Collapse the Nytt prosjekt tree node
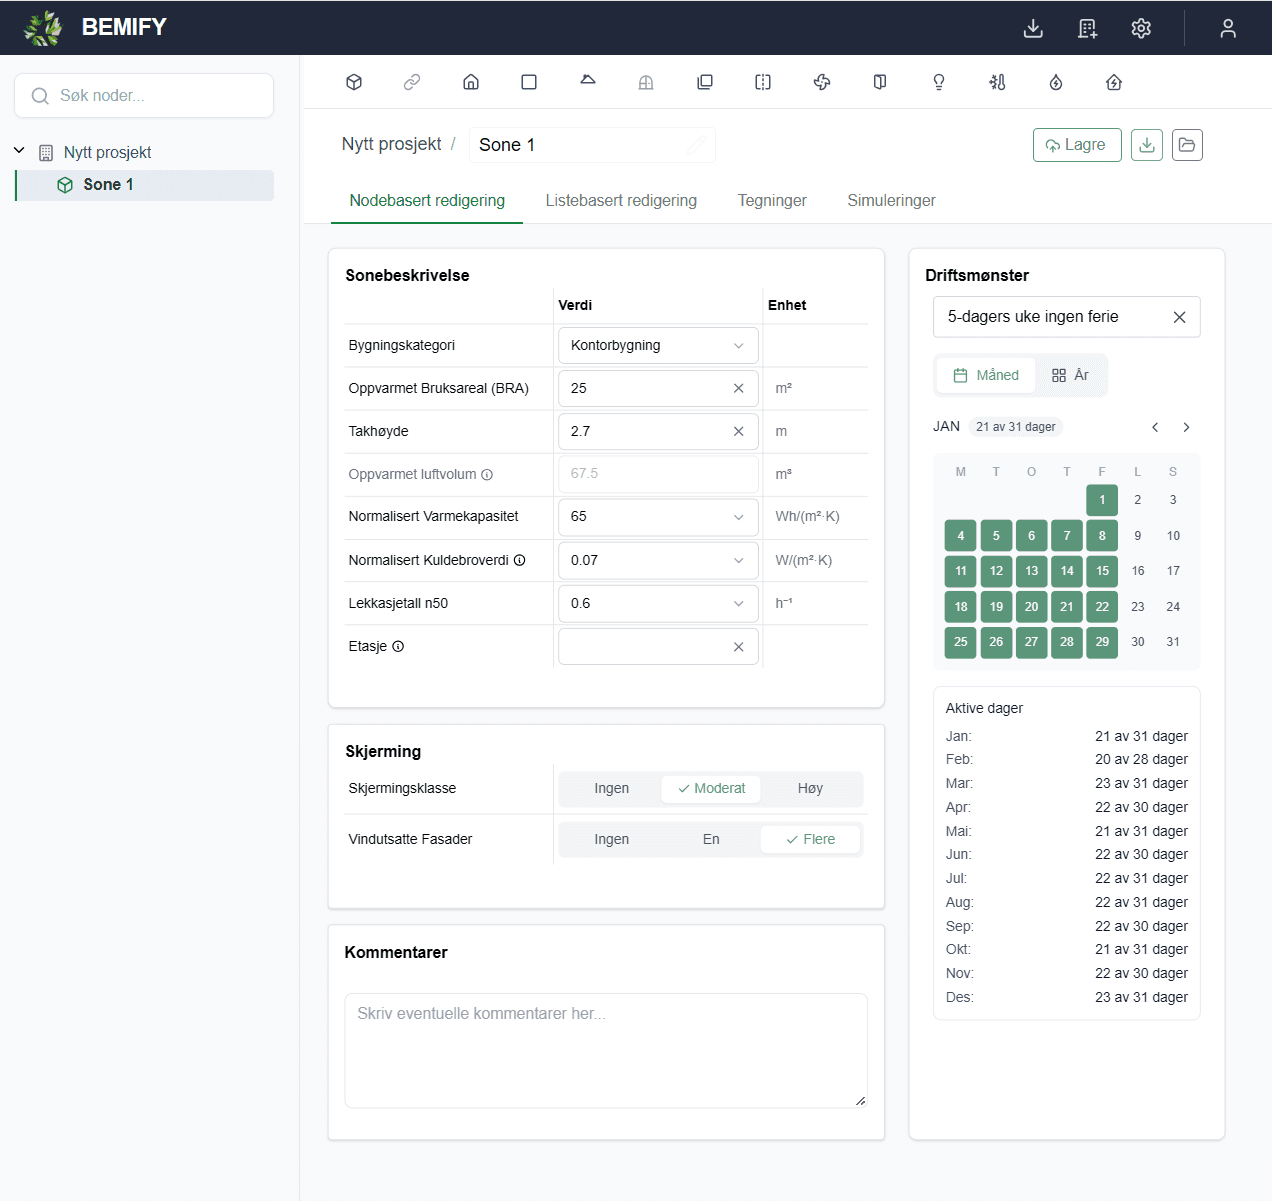Screen dimensions: 1272x1201 point(19,151)
